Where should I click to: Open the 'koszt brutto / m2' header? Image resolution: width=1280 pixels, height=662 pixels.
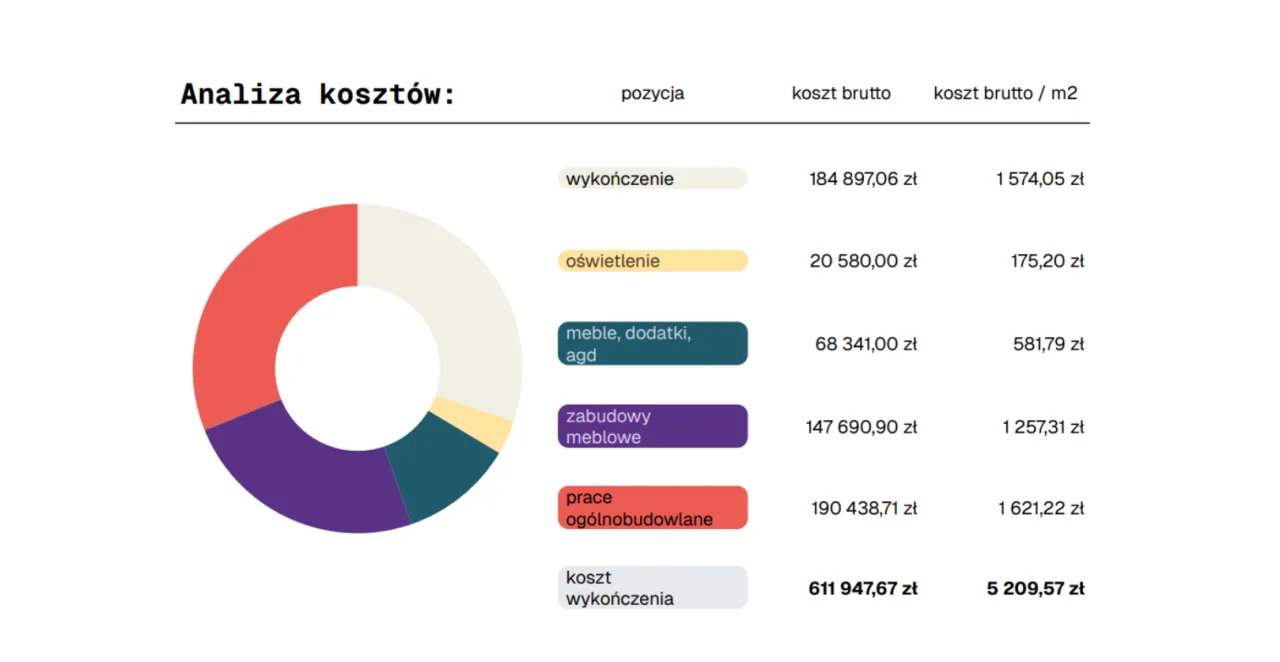click(1005, 93)
